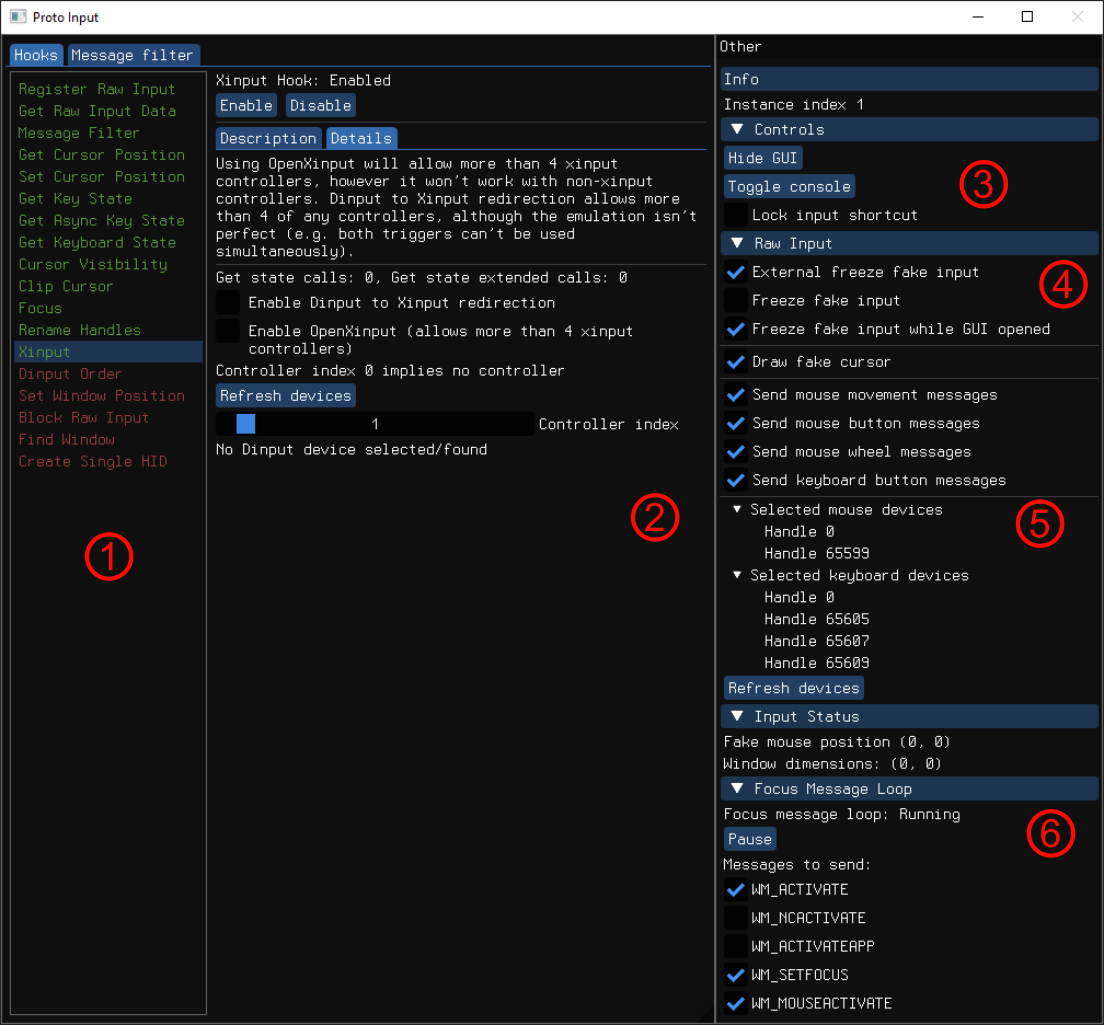Check Freeze fake input
The width and height of the screenshot is (1104, 1025).
click(x=736, y=301)
